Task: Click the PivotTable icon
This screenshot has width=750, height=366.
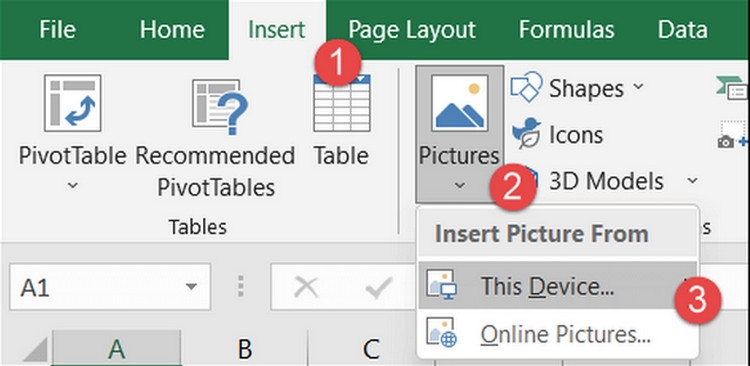Action: (73, 103)
